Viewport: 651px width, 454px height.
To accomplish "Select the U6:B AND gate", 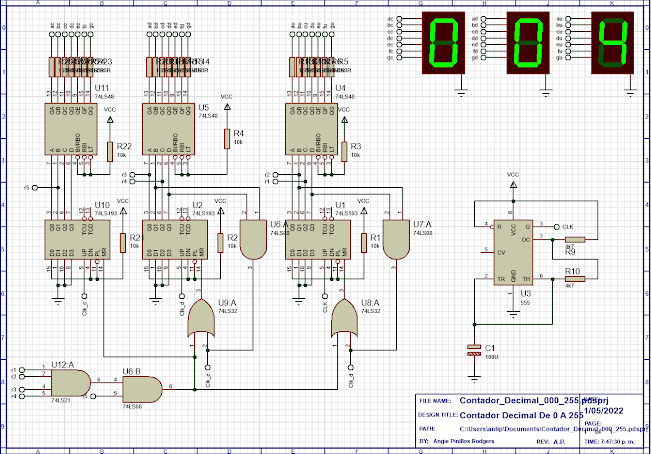I will (x=142, y=389).
